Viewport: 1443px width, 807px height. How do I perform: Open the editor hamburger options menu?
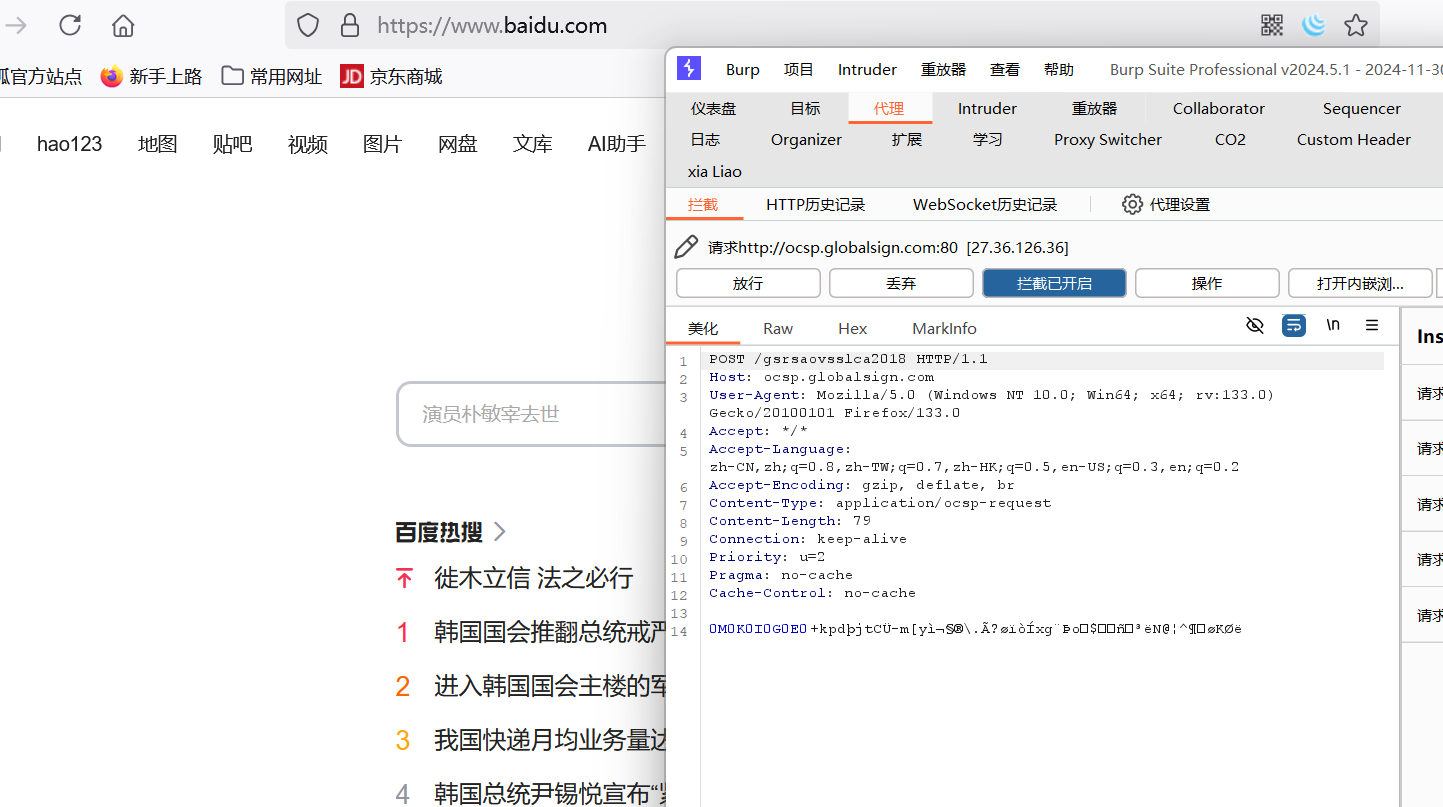(1372, 325)
